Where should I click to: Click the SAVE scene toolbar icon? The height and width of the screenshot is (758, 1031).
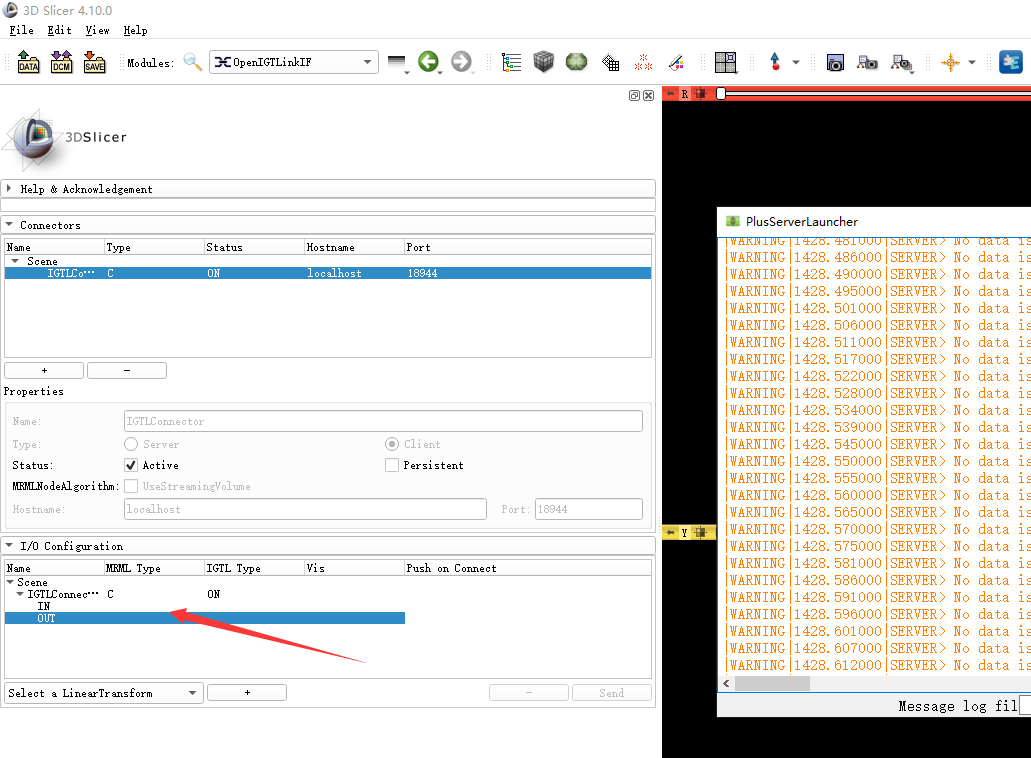click(x=94, y=62)
